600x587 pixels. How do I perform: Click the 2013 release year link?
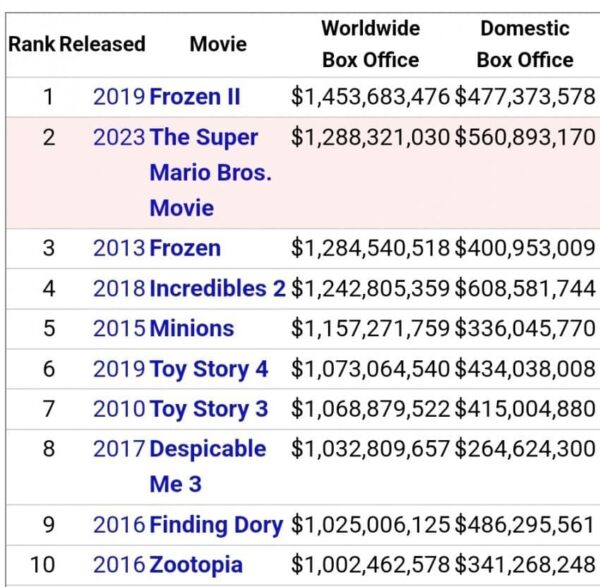pyautogui.click(x=119, y=248)
